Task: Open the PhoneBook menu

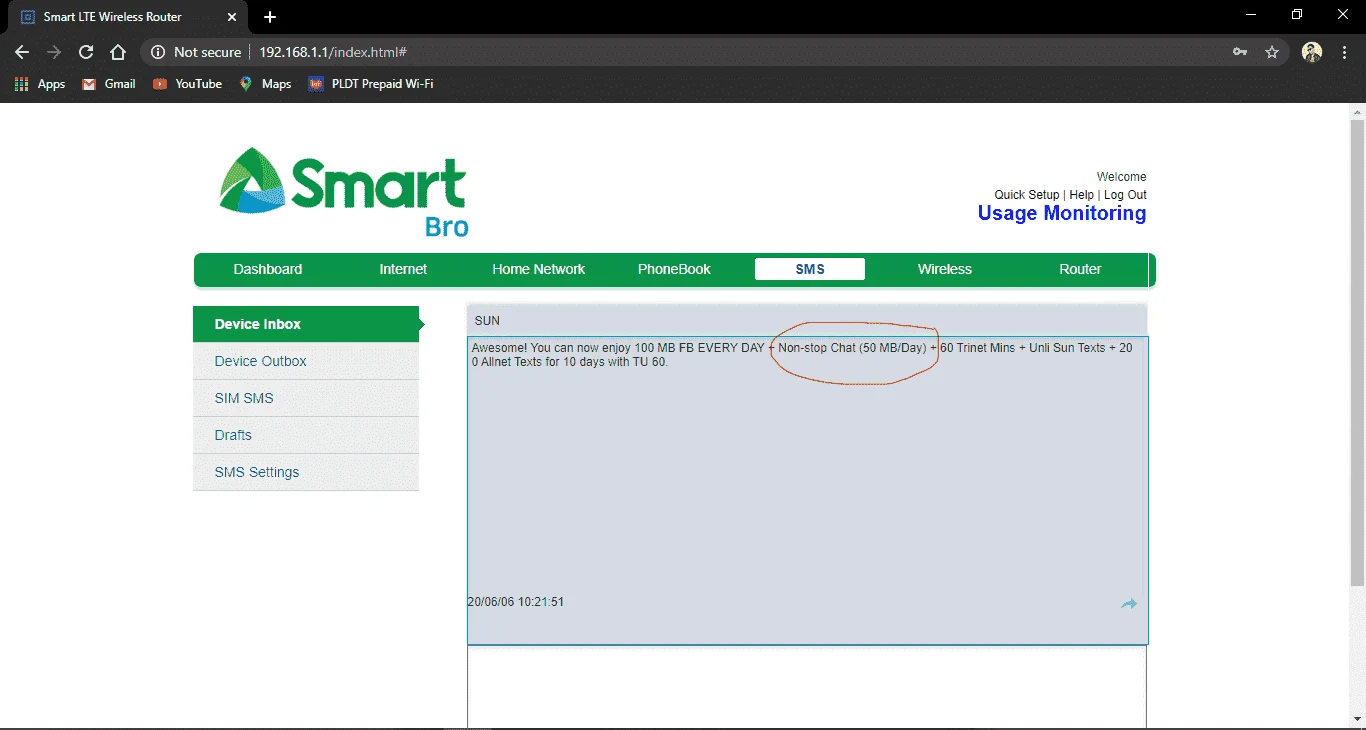Action: [674, 269]
